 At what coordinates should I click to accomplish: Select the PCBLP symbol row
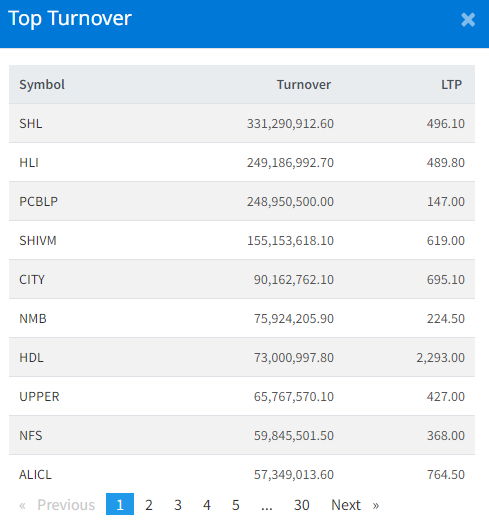coord(242,201)
